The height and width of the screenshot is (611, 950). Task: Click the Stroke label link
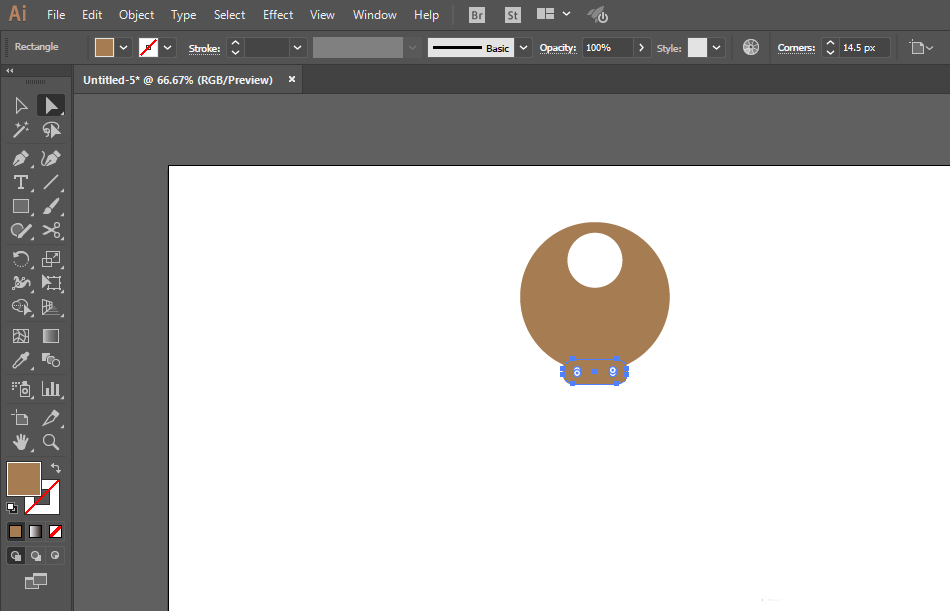(x=204, y=48)
